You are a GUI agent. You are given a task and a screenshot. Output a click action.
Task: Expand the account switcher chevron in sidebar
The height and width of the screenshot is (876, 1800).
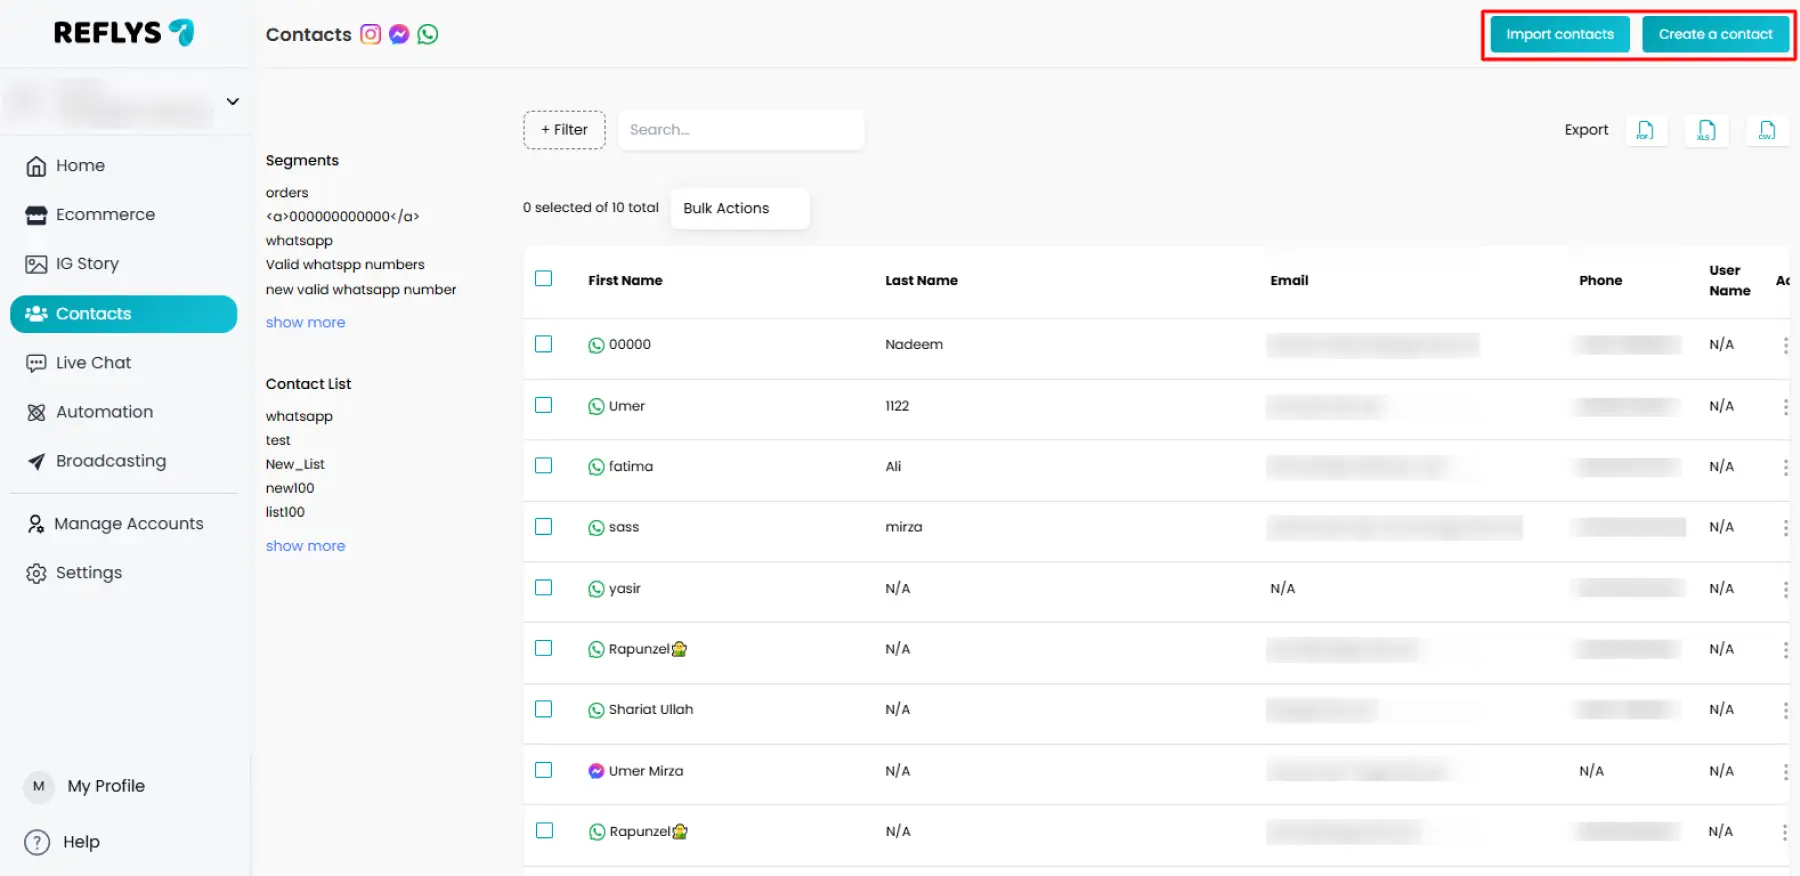click(x=233, y=101)
